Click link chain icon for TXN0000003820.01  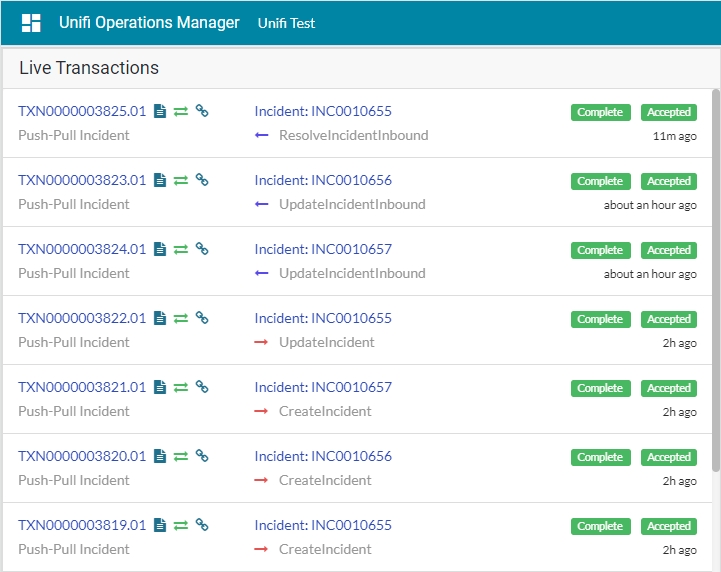[x=202, y=457]
